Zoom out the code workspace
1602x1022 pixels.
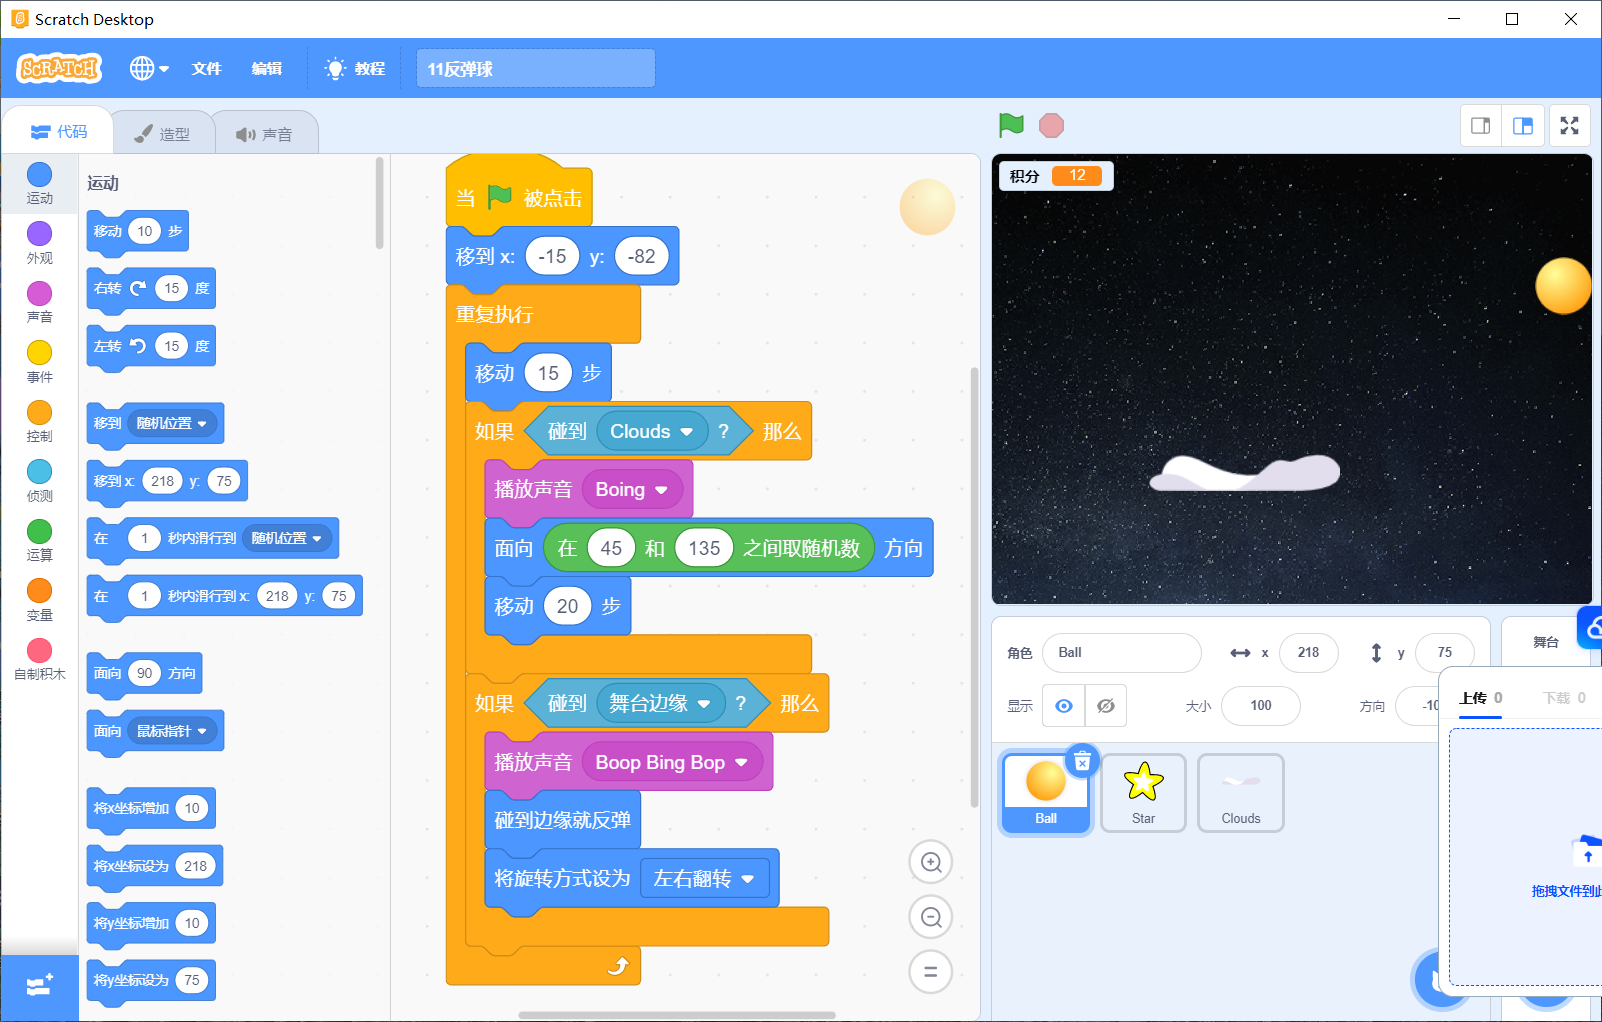pyautogui.click(x=931, y=917)
